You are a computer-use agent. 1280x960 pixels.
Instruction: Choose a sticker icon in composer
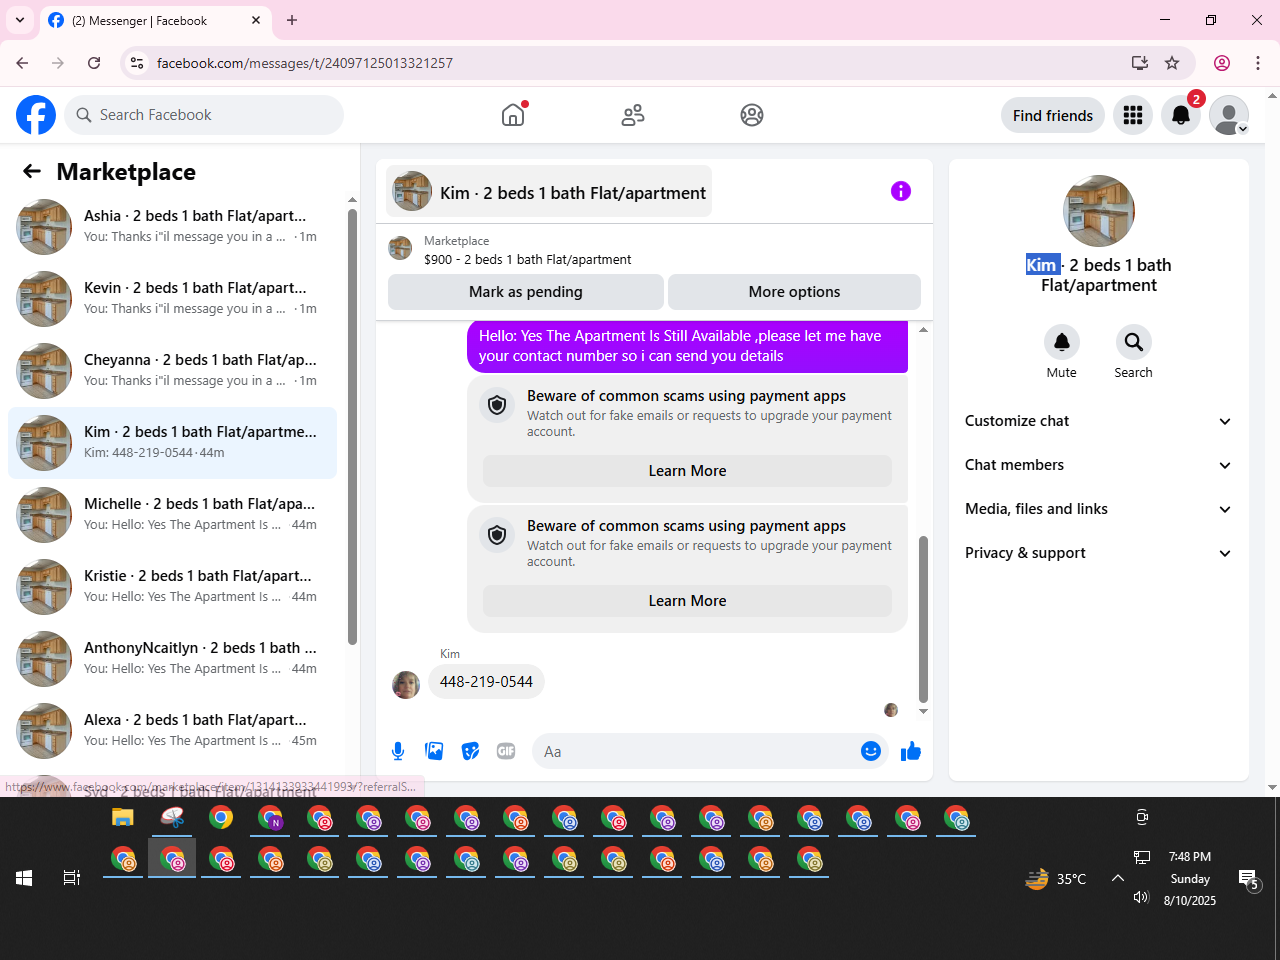click(x=470, y=751)
